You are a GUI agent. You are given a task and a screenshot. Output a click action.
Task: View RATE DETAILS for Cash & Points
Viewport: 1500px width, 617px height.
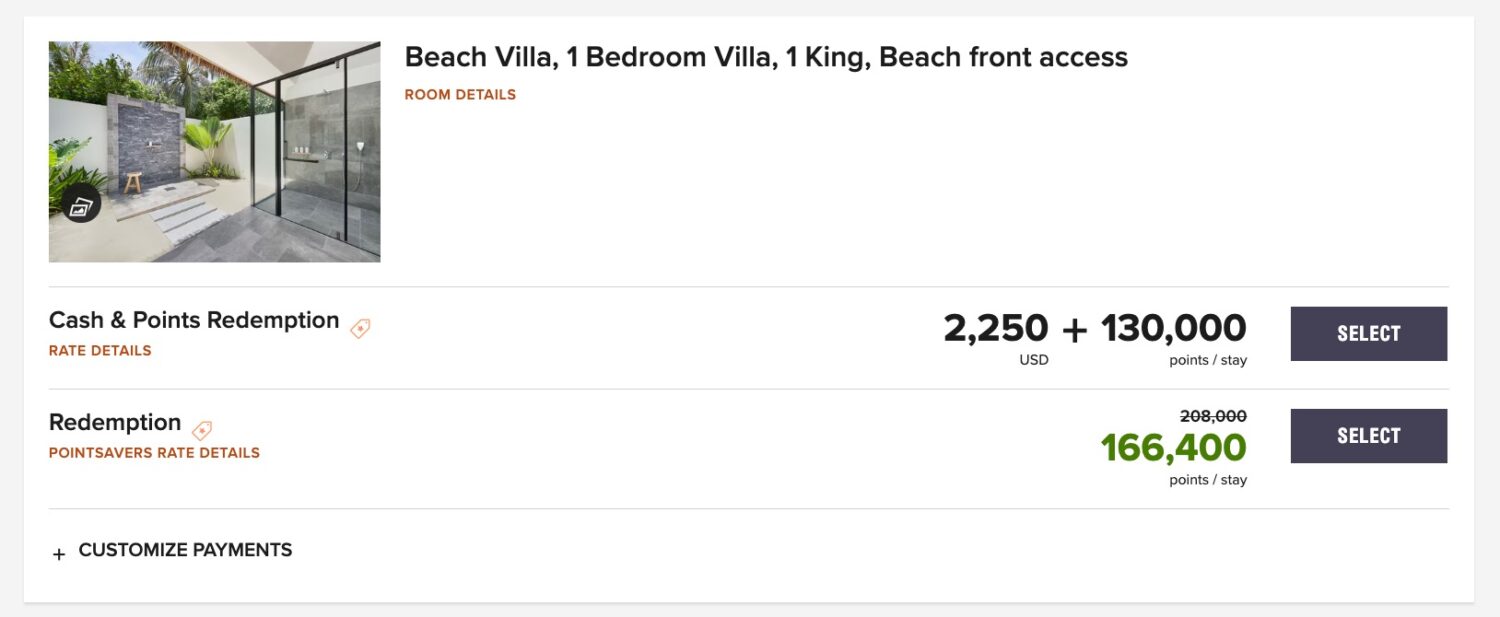[x=100, y=351]
